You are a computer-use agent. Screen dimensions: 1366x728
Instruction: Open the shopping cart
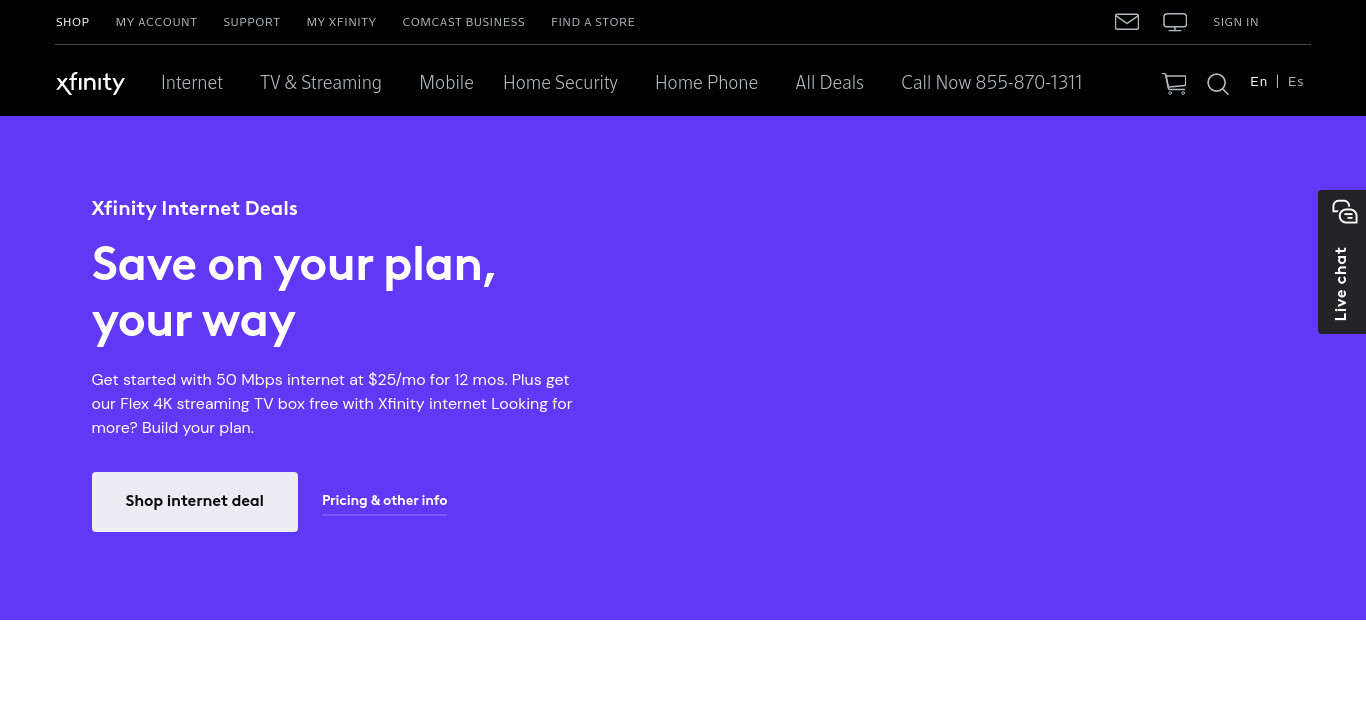[1174, 84]
